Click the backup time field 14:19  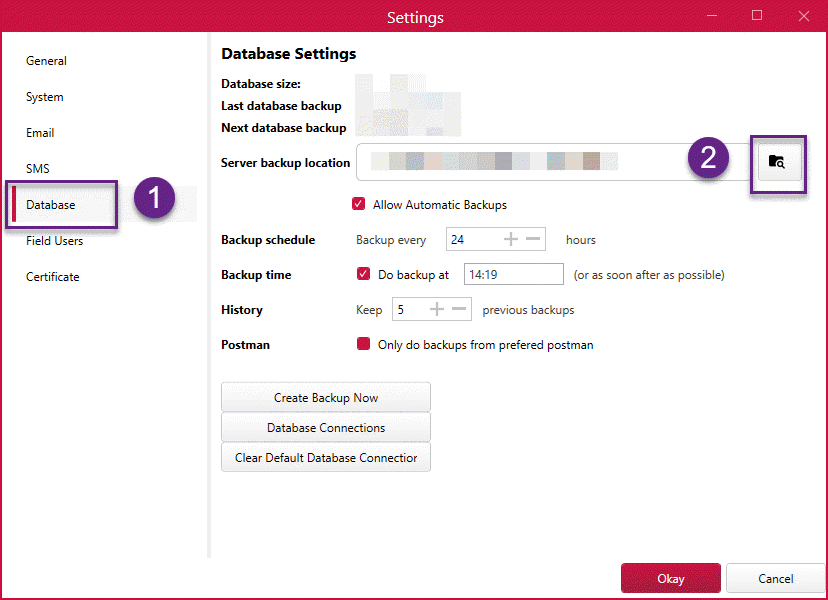(x=513, y=274)
